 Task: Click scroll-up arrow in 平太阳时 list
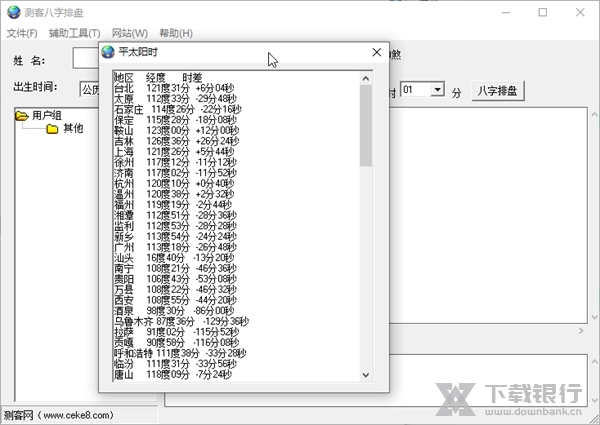366,78
